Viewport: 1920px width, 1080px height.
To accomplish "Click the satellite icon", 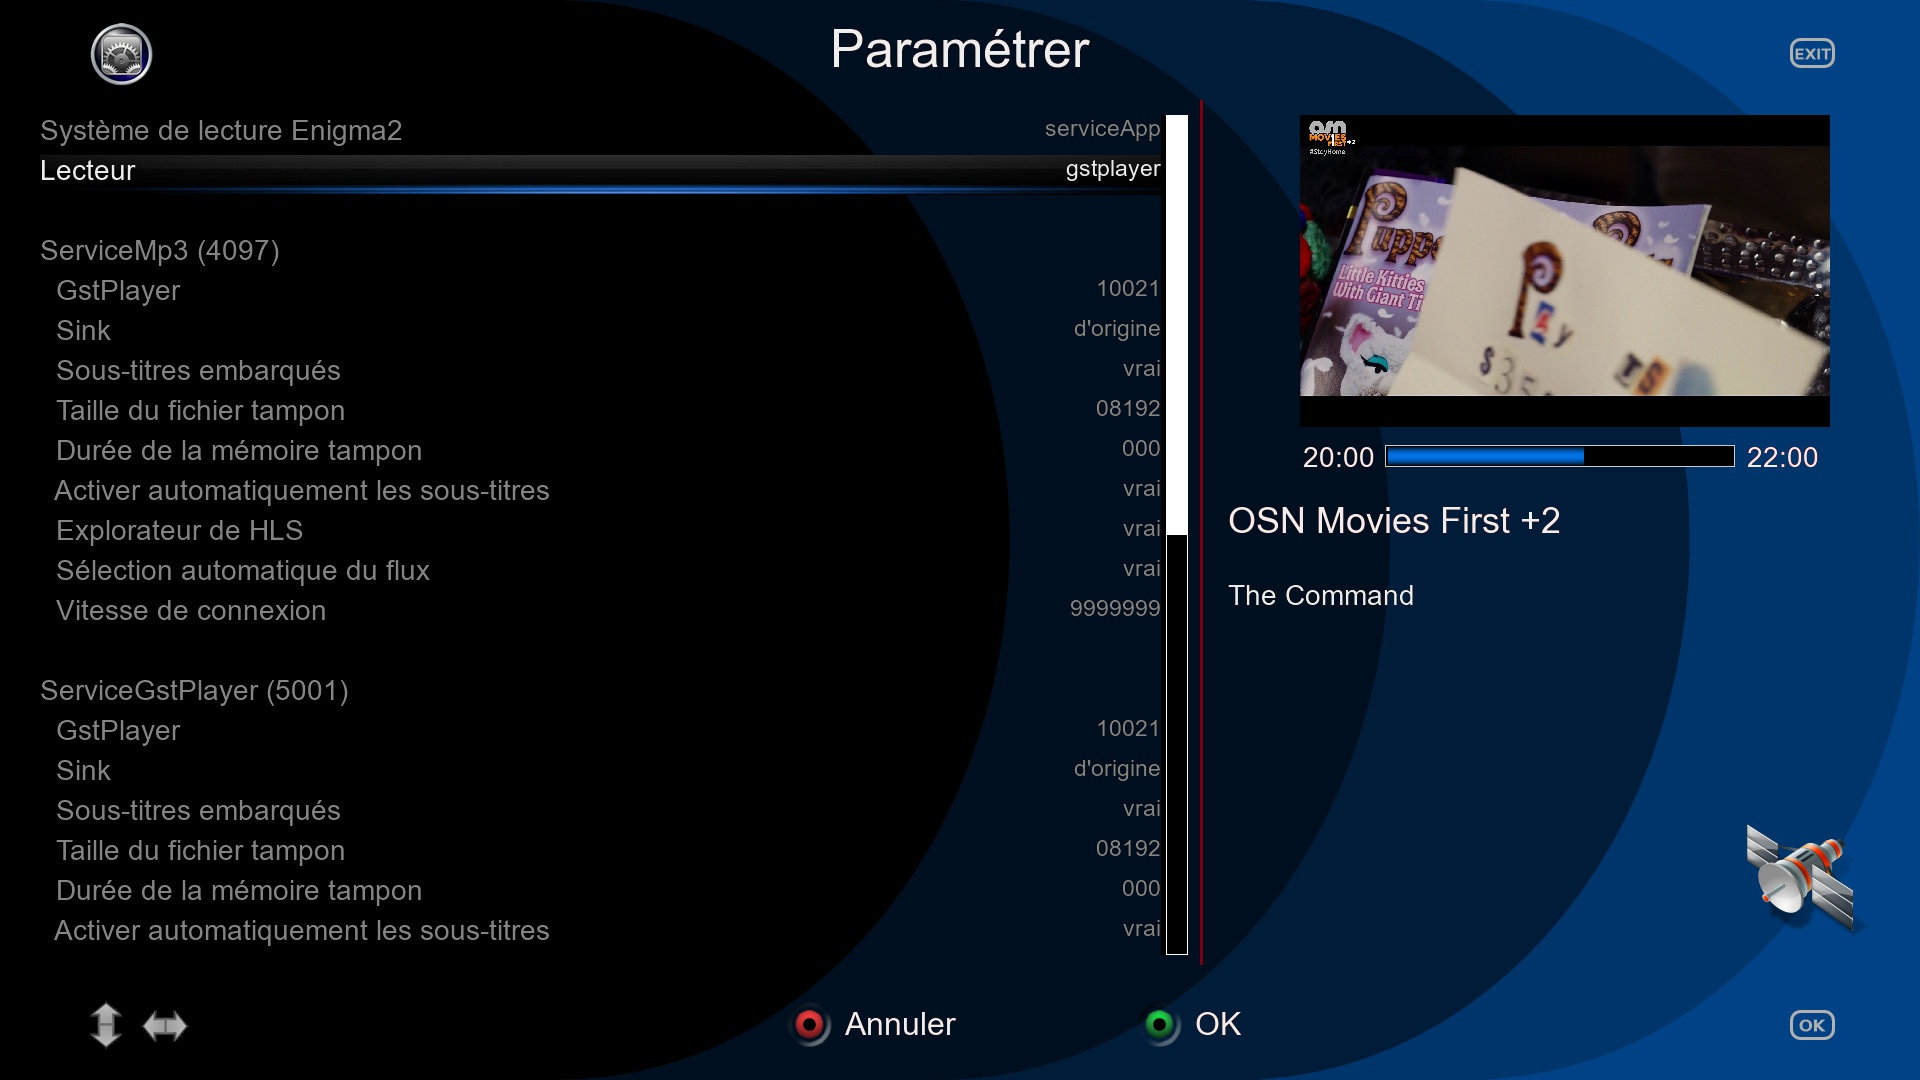I will tap(1799, 876).
